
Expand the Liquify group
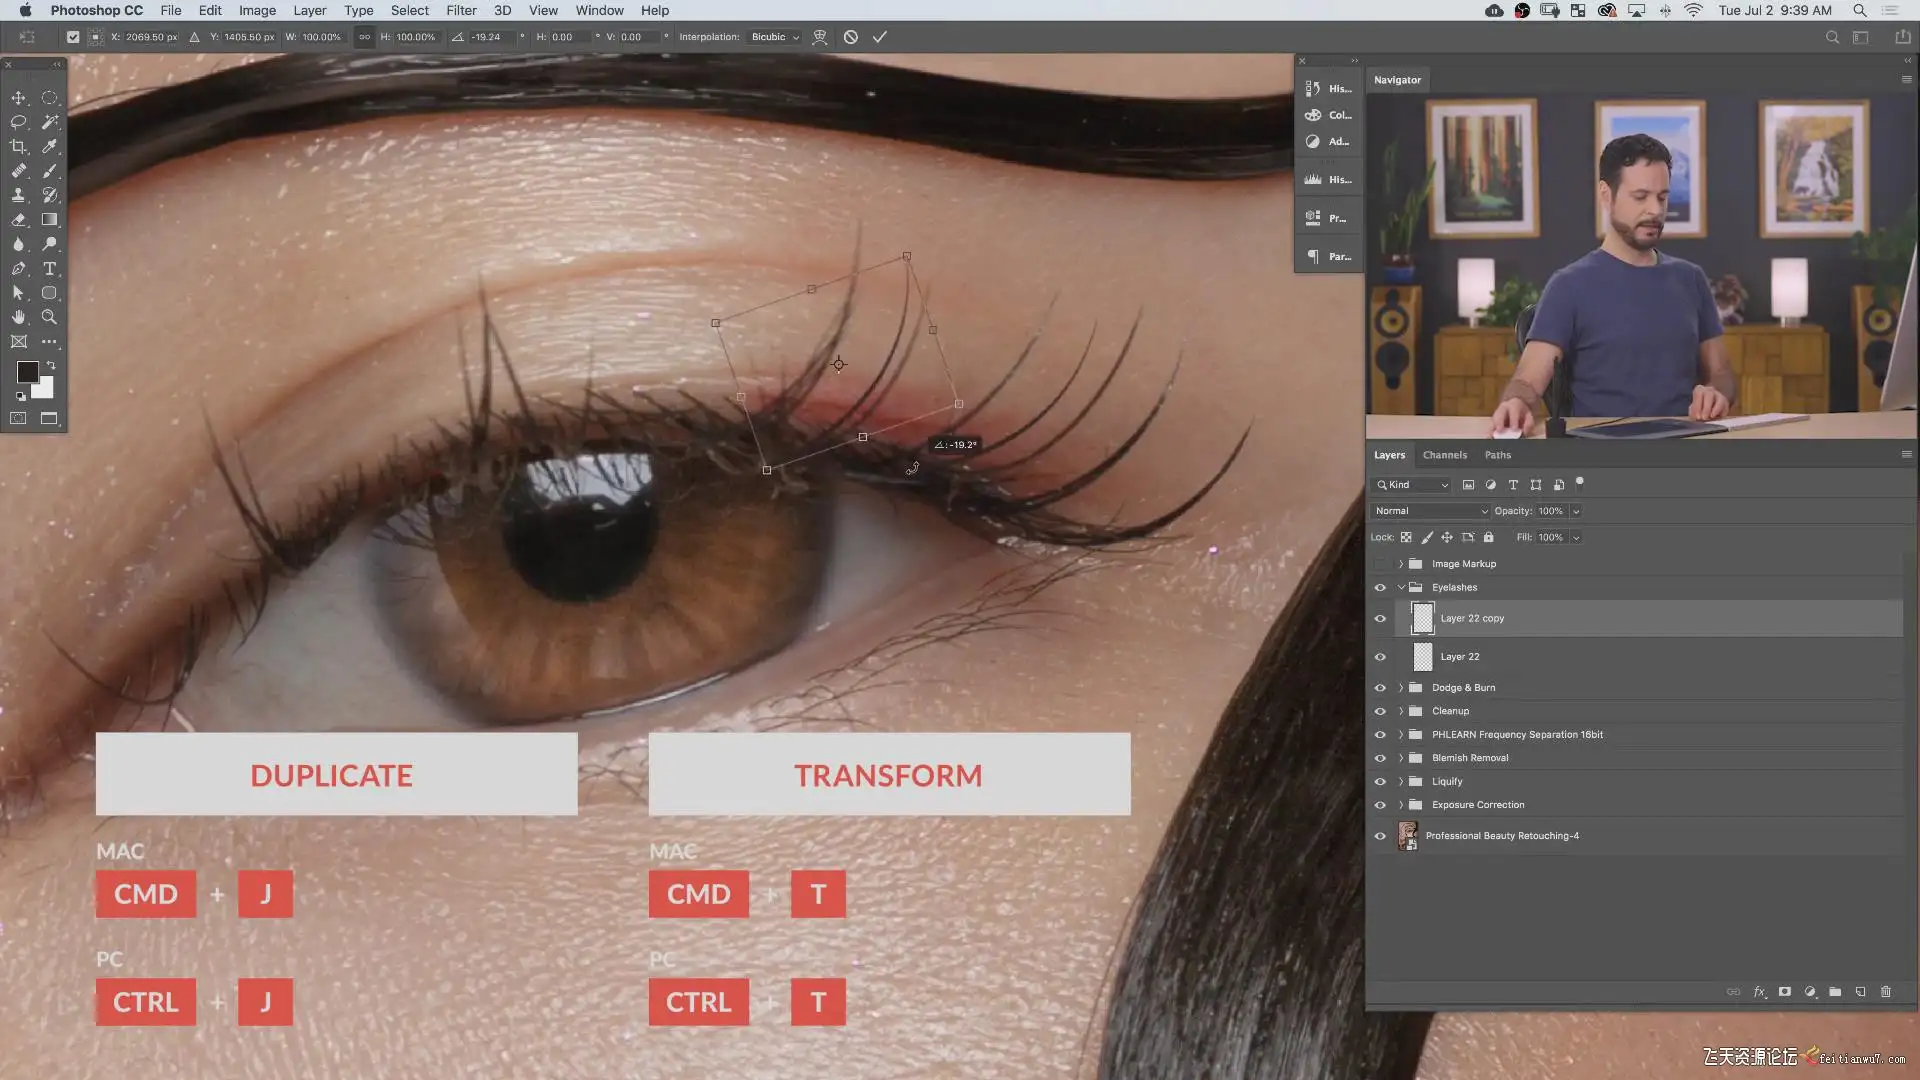point(1401,782)
